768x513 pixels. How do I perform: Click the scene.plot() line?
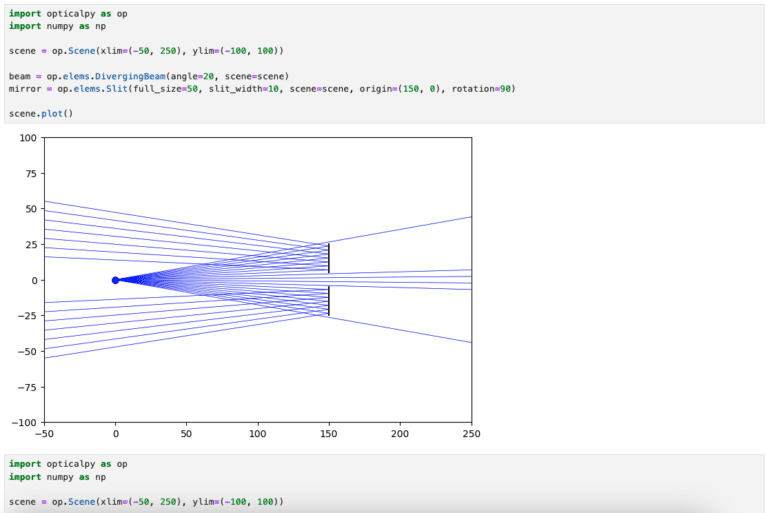pyautogui.click(x=41, y=113)
